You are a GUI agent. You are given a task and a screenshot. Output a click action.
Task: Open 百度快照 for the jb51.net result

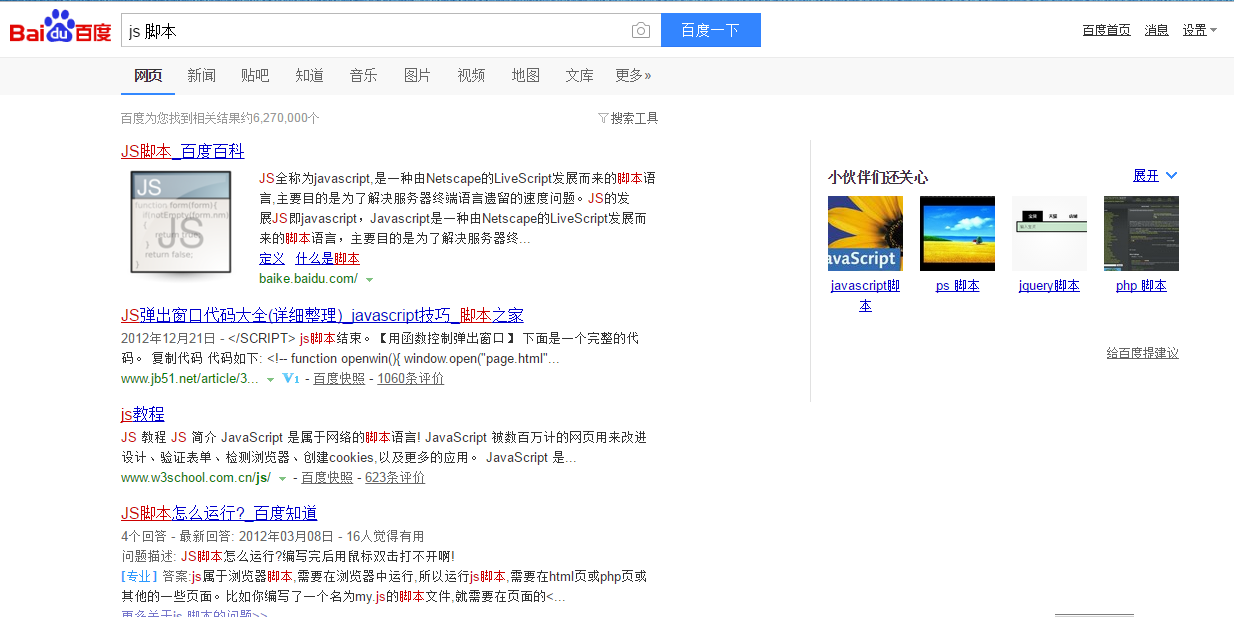[x=339, y=379]
